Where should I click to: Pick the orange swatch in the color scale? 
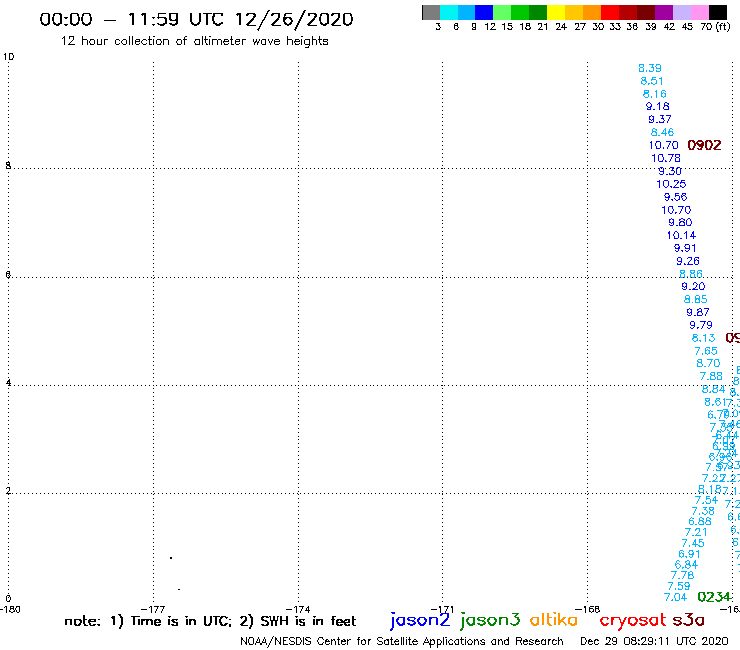tap(591, 12)
